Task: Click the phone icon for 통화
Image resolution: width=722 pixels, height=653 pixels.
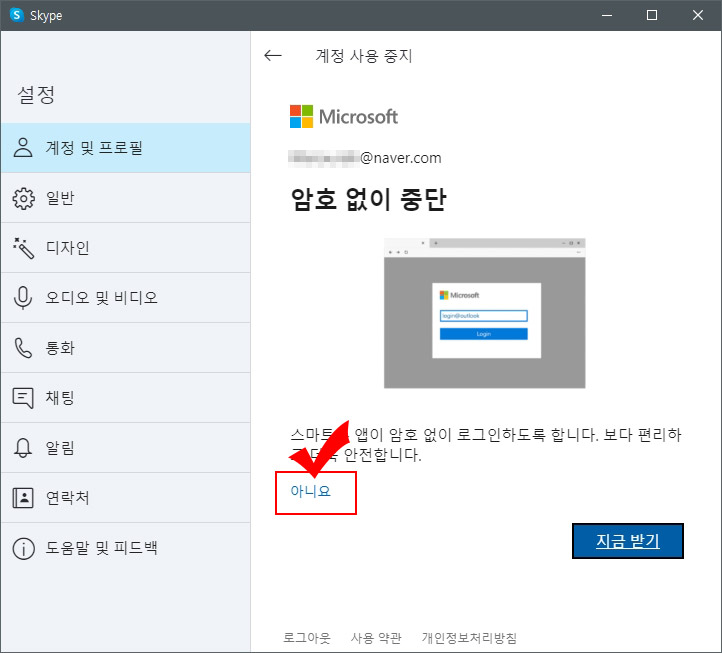Action: click(x=23, y=348)
